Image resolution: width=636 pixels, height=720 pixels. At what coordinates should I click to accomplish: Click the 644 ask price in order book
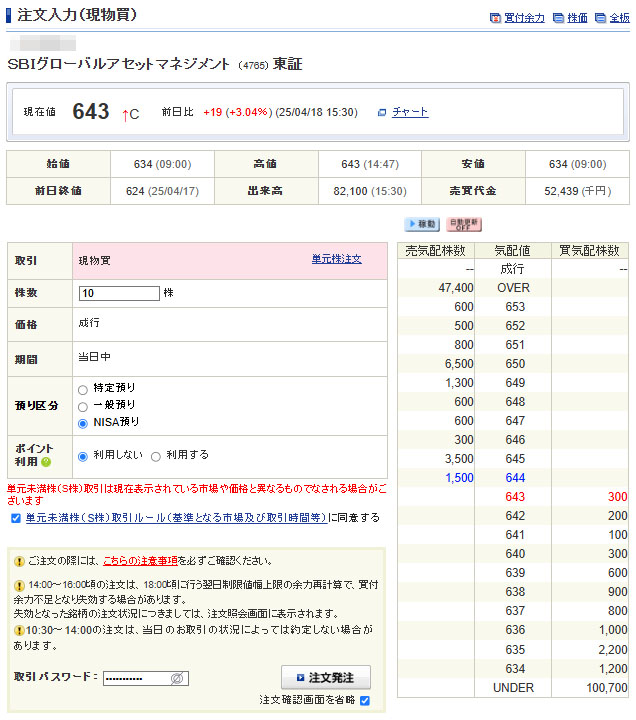514,478
